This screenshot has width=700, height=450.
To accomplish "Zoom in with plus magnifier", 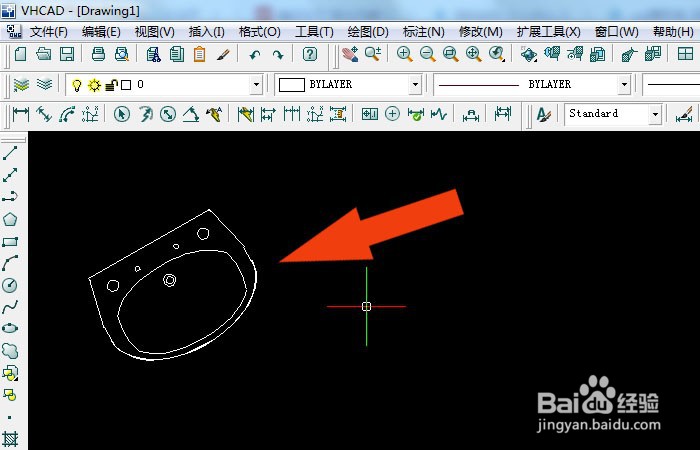I will [404, 54].
